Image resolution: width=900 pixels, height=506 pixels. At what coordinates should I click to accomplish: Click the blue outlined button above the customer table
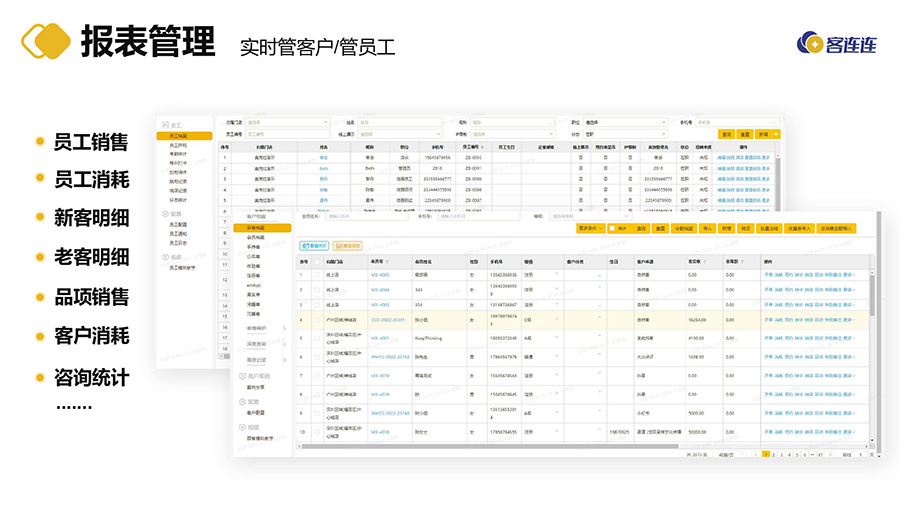314,246
